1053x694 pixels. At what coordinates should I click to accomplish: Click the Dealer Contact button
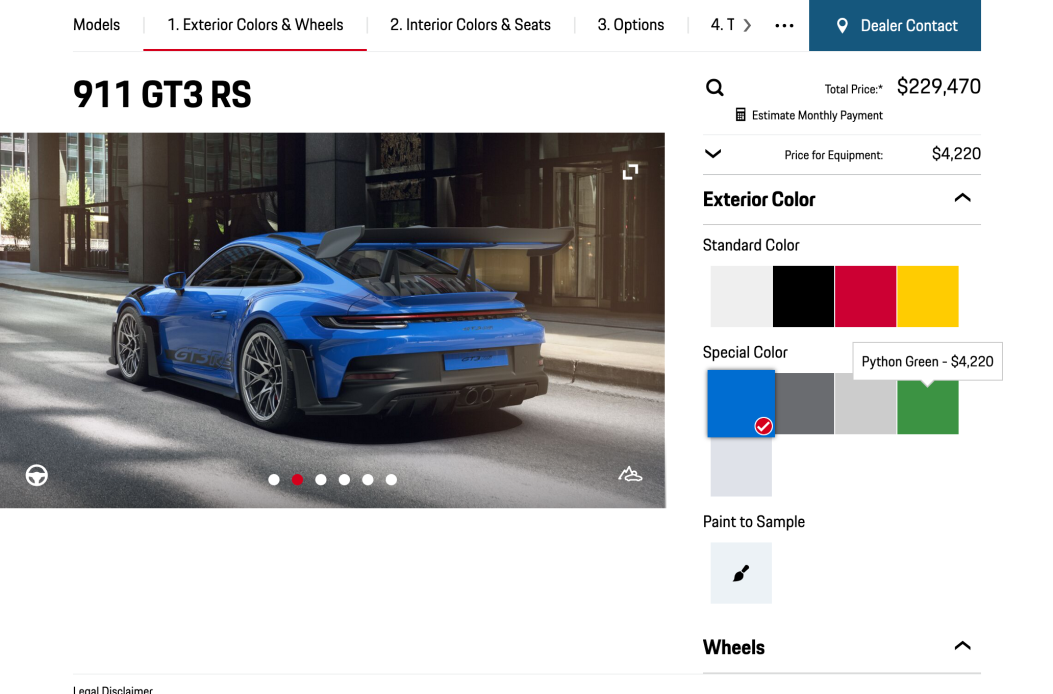895,25
